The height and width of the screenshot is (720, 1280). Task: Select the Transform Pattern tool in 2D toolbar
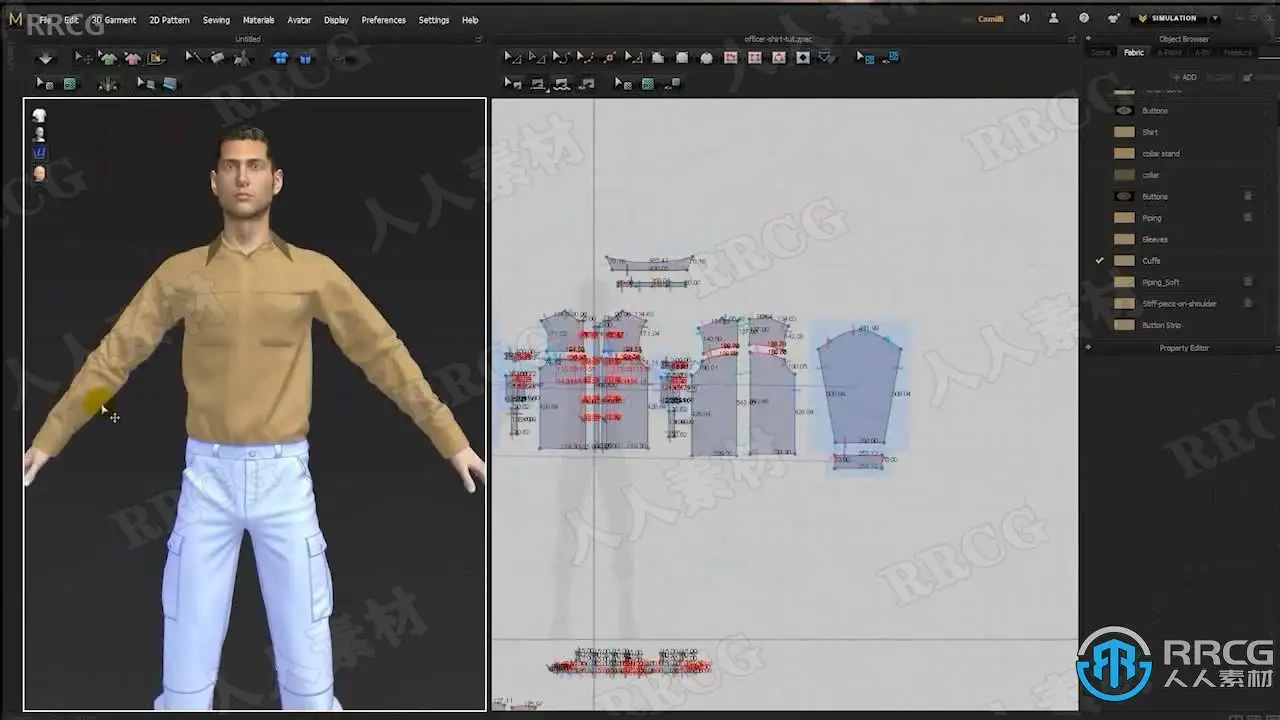point(512,58)
